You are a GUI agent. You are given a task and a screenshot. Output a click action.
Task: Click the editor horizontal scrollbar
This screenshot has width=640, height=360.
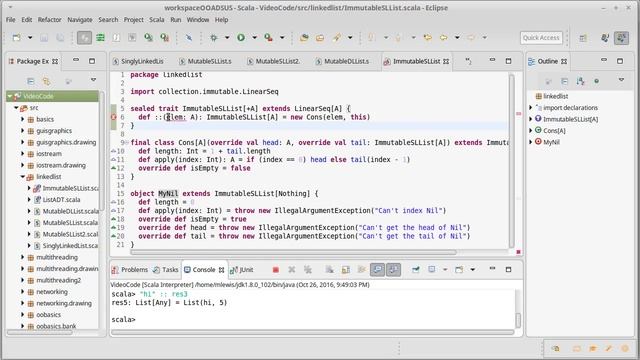tap(294, 252)
